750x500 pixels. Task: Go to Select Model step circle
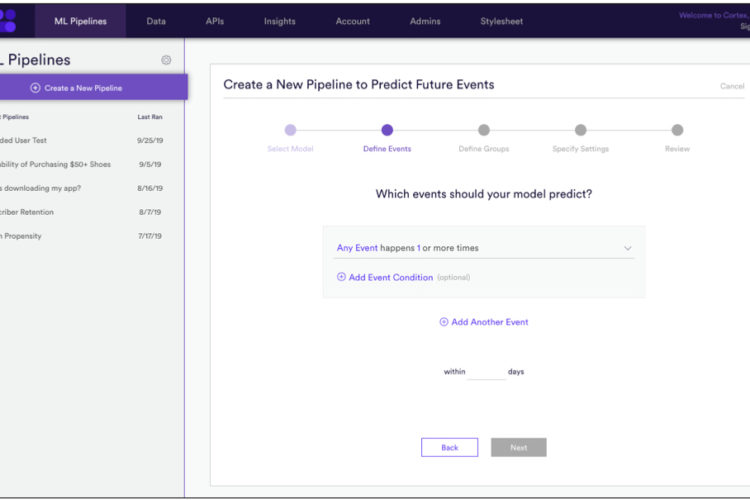click(x=290, y=130)
